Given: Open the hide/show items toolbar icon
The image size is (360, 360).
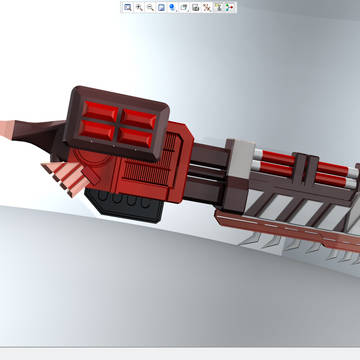Looking at the screenshot, I should coord(196,7).
